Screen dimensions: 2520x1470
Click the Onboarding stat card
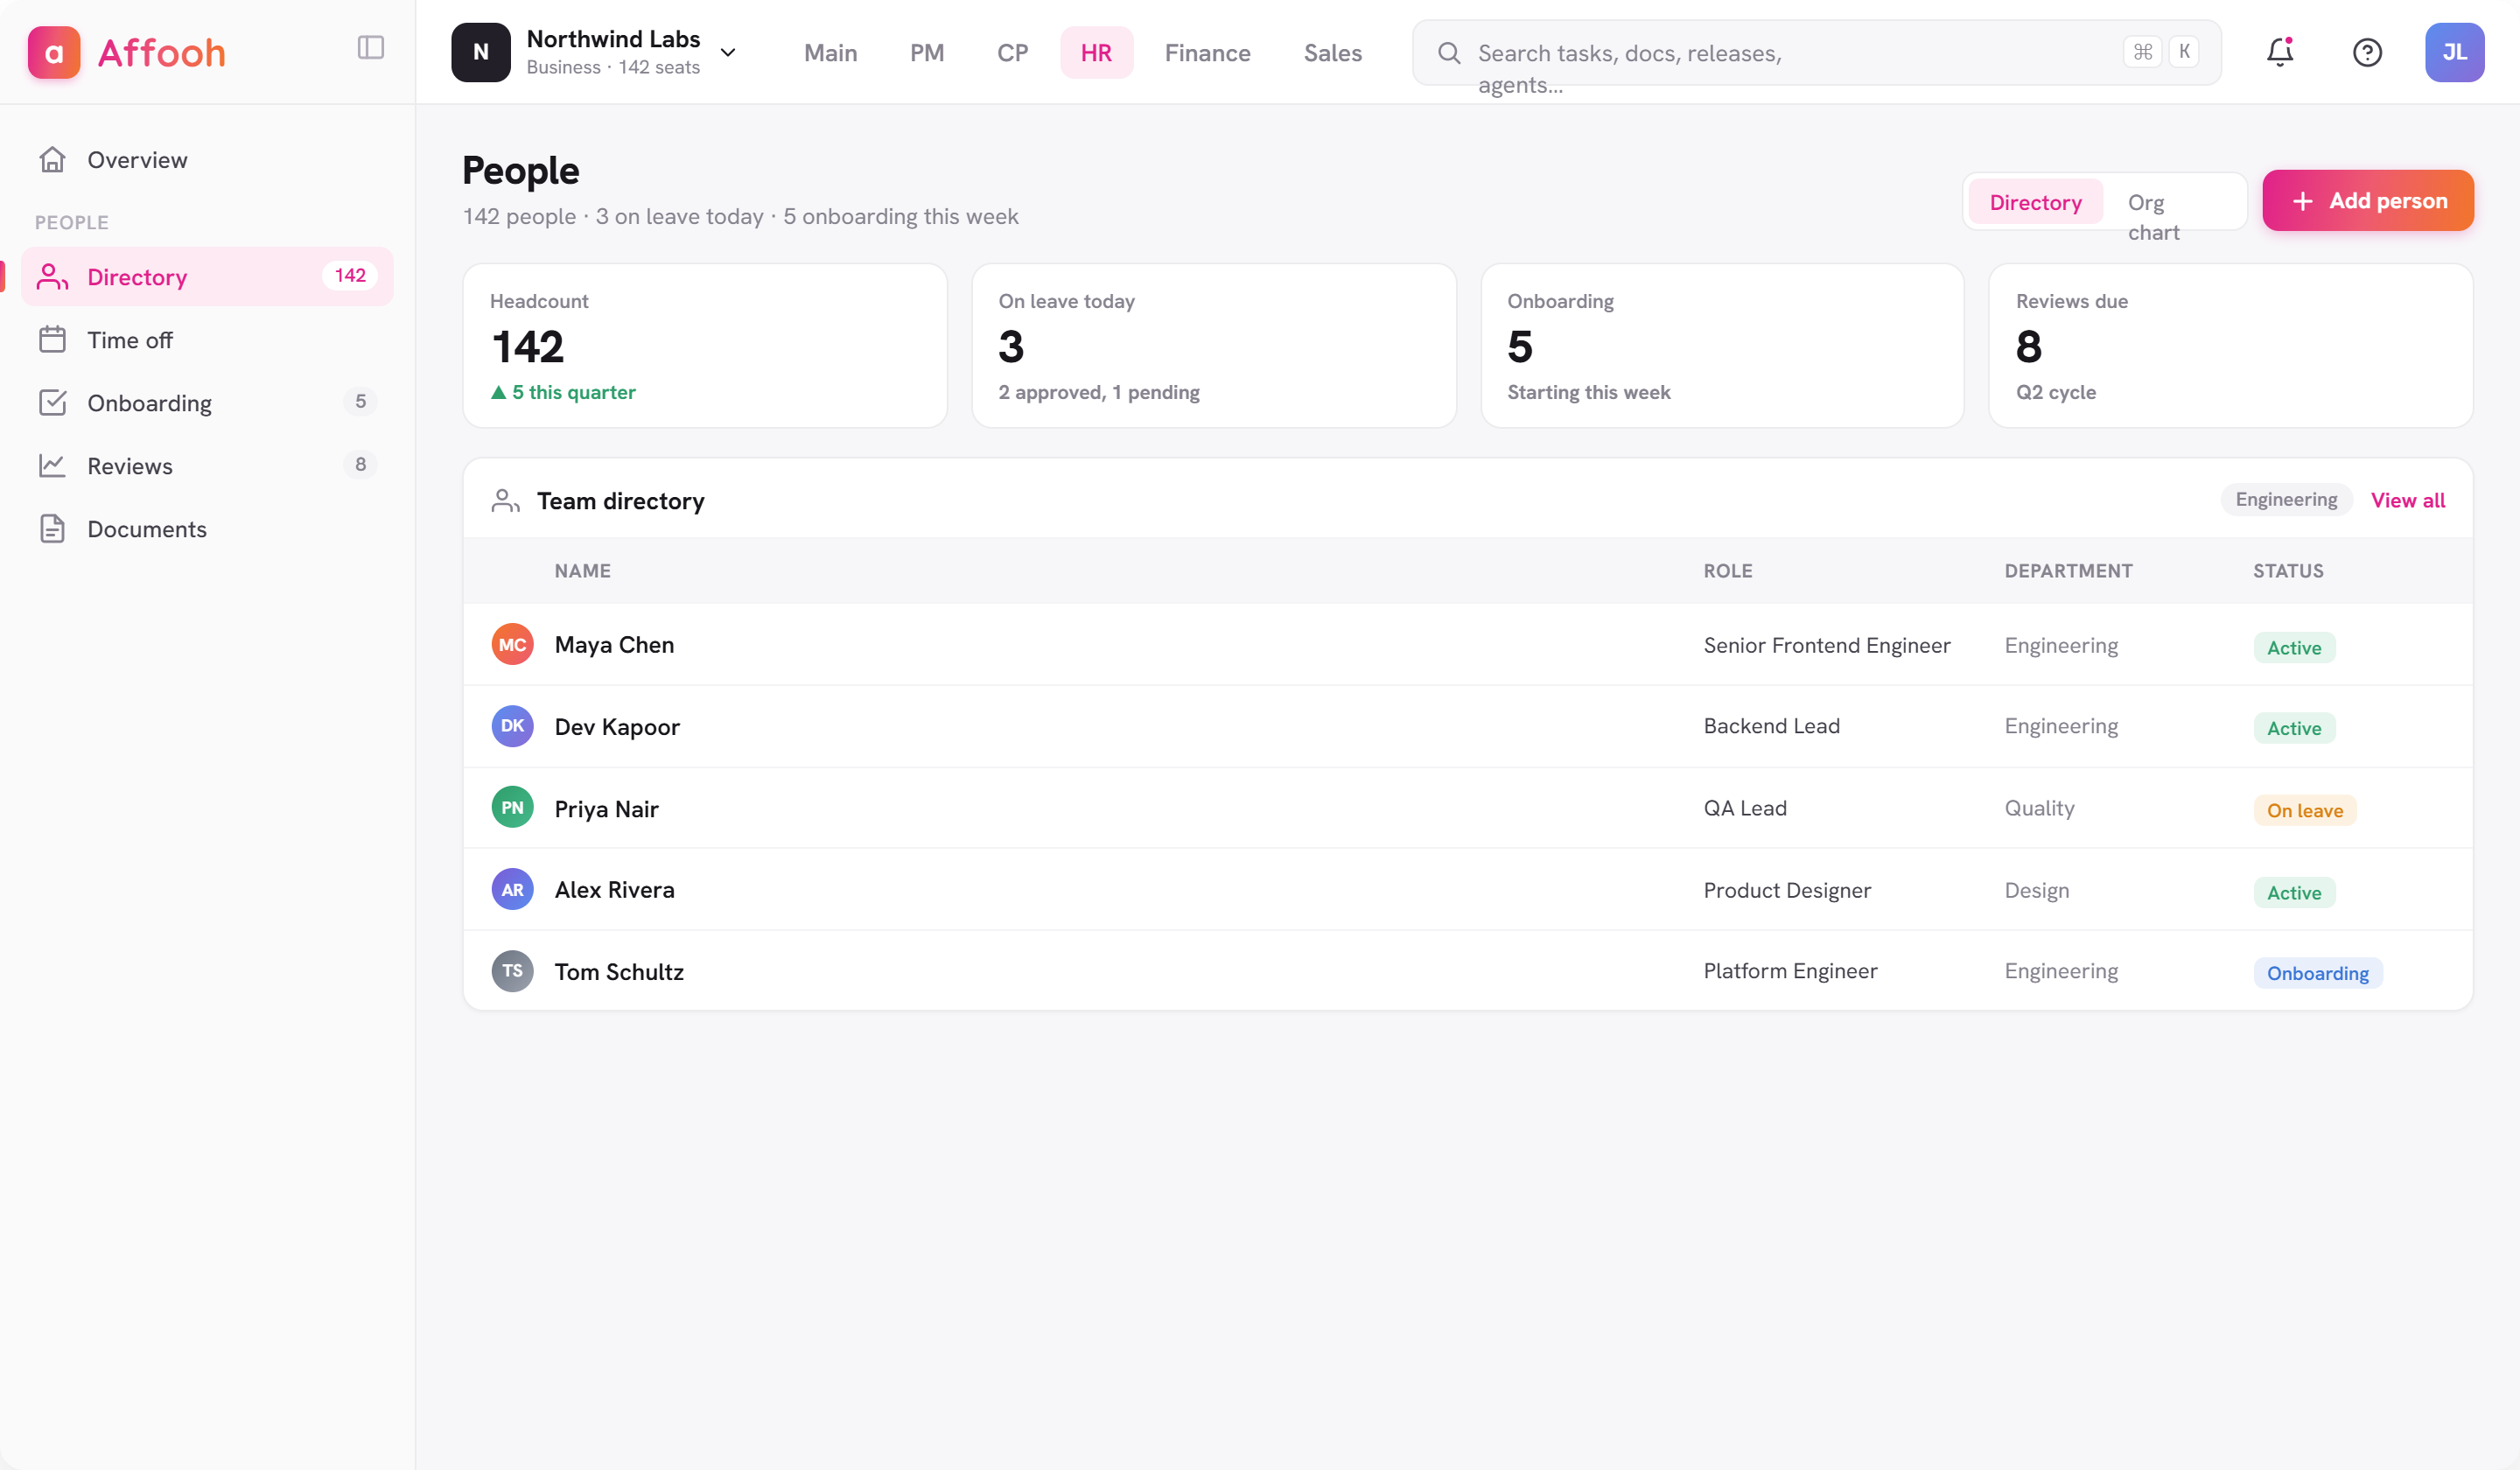pos(1722,346)
